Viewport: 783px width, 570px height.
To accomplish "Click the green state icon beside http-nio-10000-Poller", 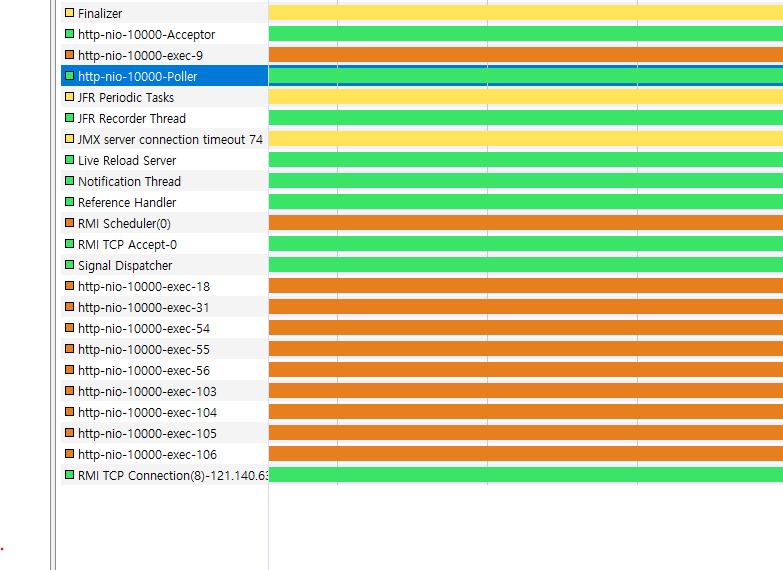I will tap(69, 75).
